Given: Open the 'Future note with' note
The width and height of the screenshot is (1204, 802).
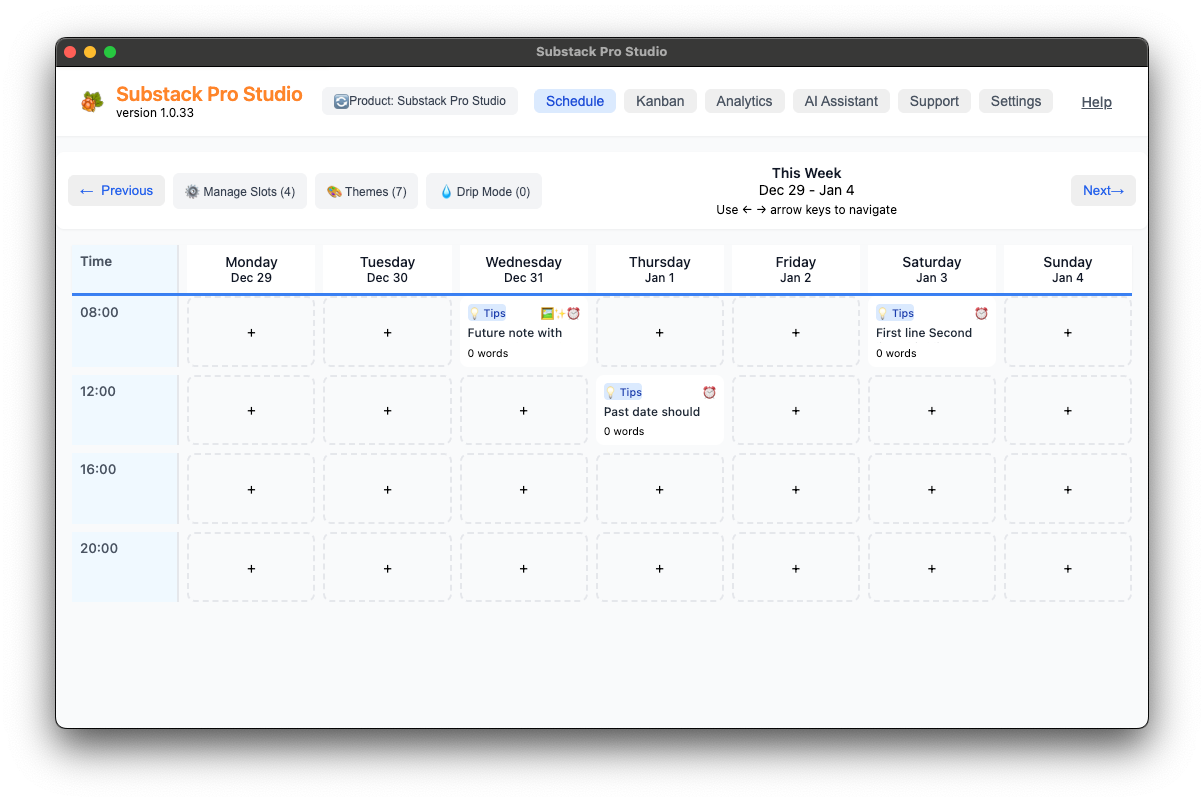Looking at the screenshot, I should pyautogui.click(x=523, y=332).
